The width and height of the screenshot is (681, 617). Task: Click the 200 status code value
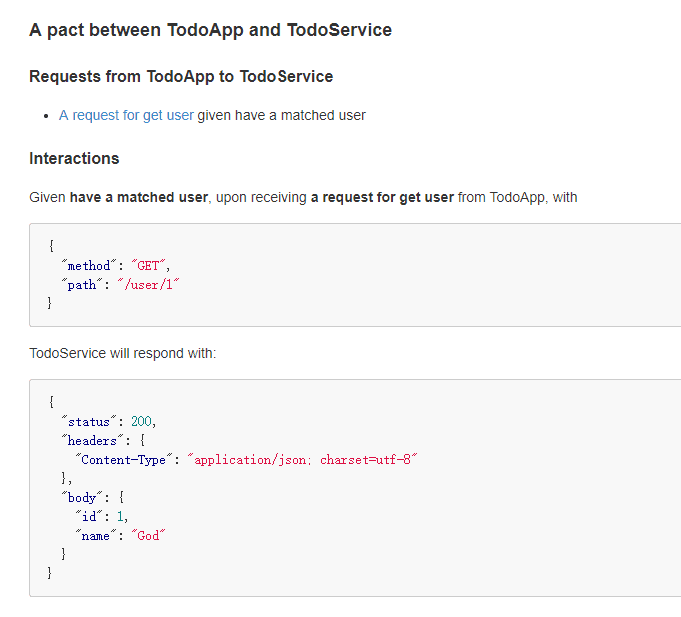[x=143, y=421]
